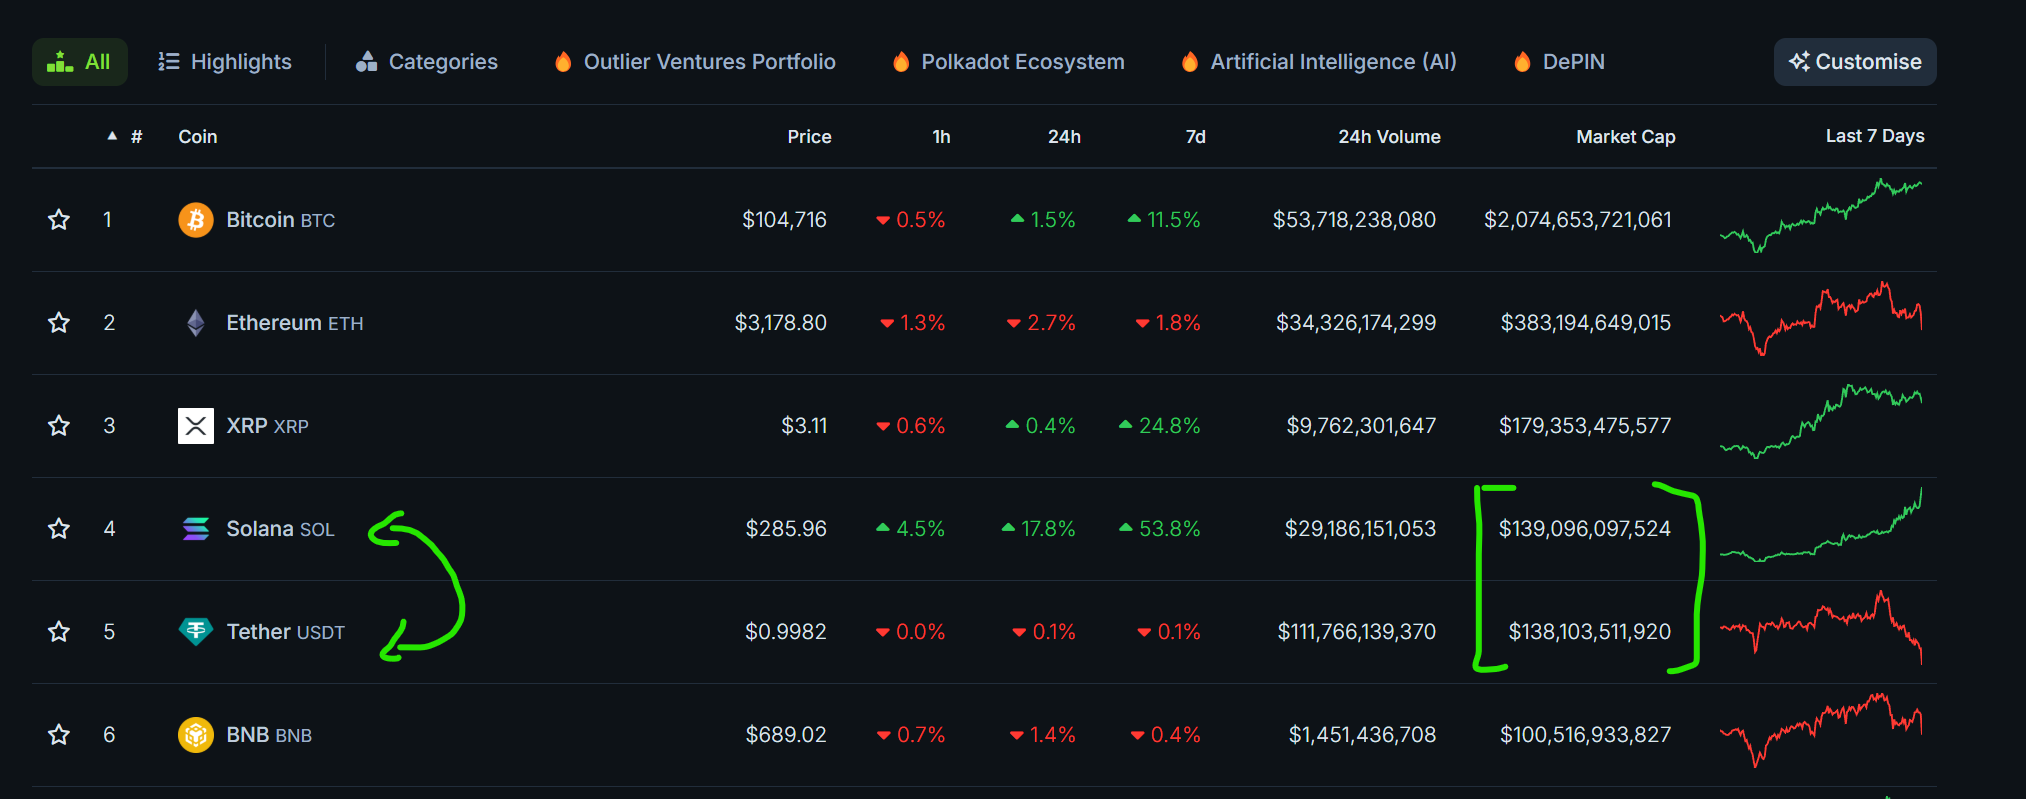This screenshot has height=799, width=2026.
Task: Sort by Market Cap column
Action: point(1626,137)
